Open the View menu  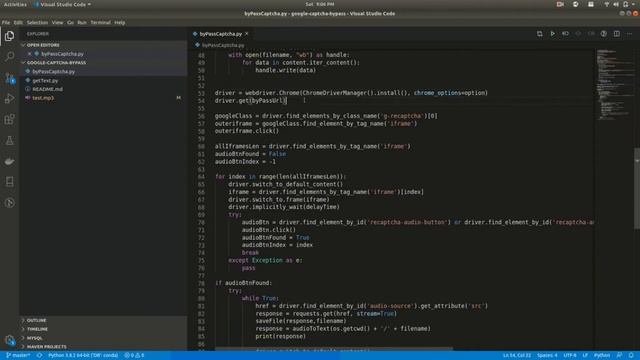pyautogui.click(x=57, y=22)
